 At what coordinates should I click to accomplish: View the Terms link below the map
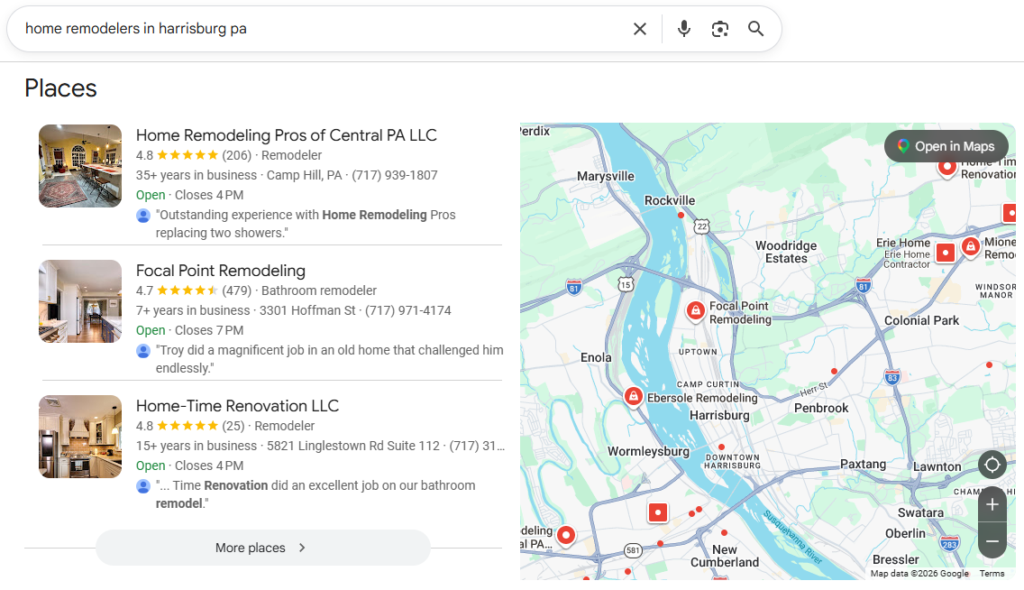click(x=992, y=573)
